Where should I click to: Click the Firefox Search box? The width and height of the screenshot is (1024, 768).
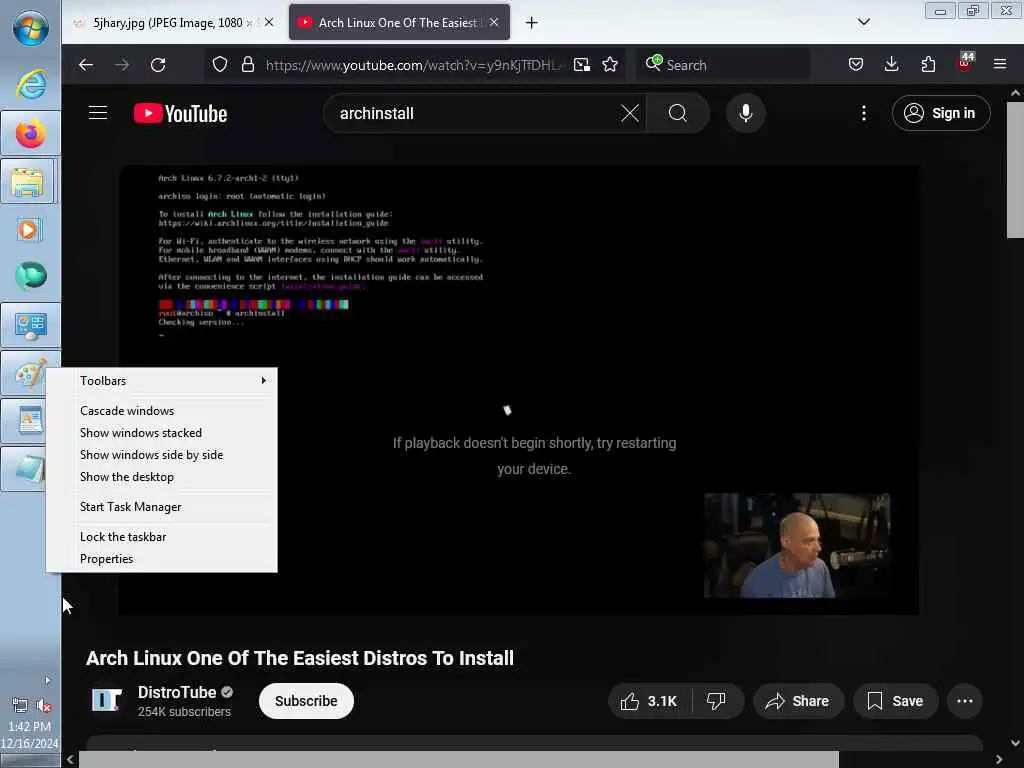724,65
